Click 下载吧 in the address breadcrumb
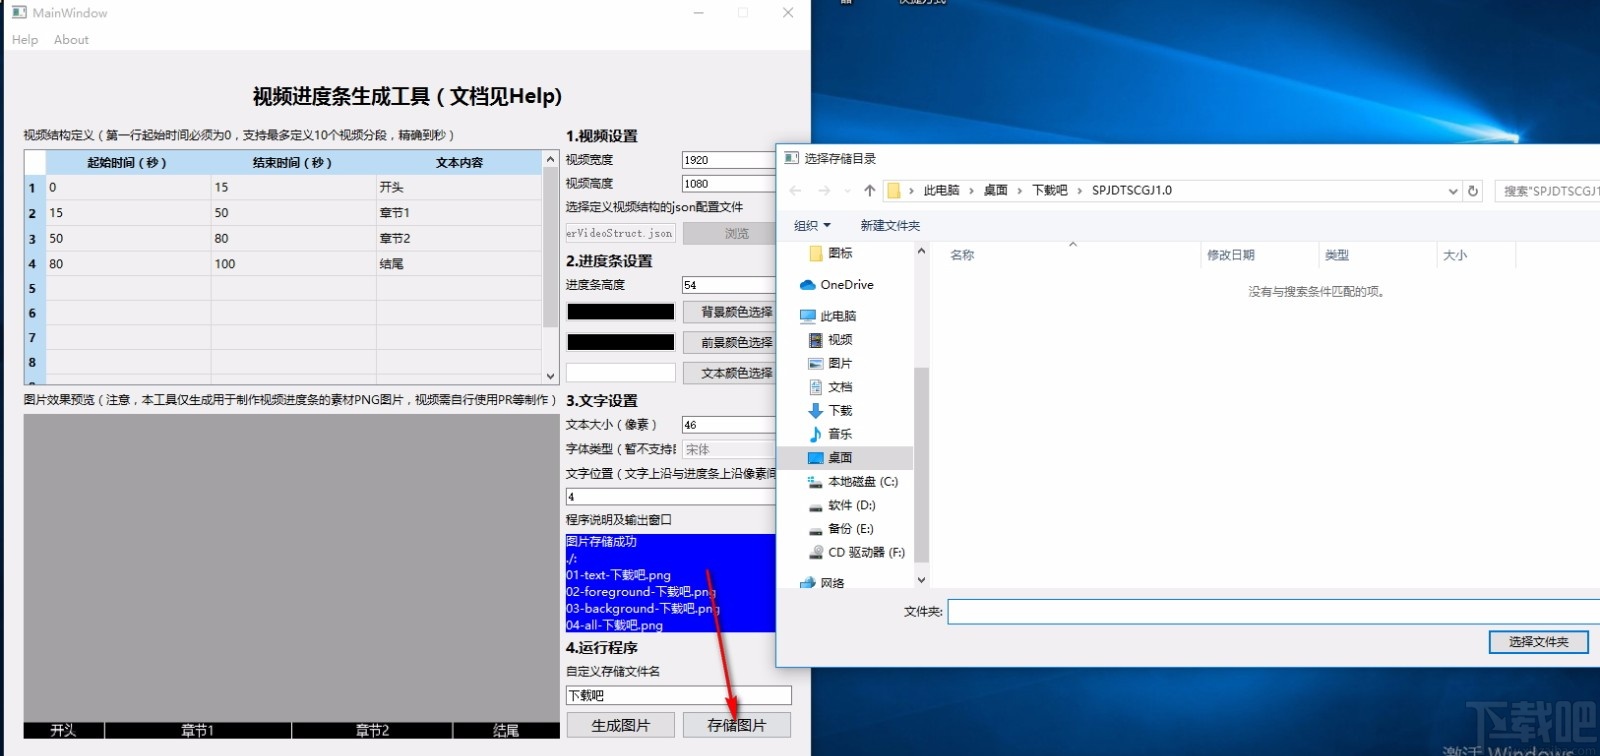Image resolution: width=1600 pixels, height=756 pixels. [1050, 190]
